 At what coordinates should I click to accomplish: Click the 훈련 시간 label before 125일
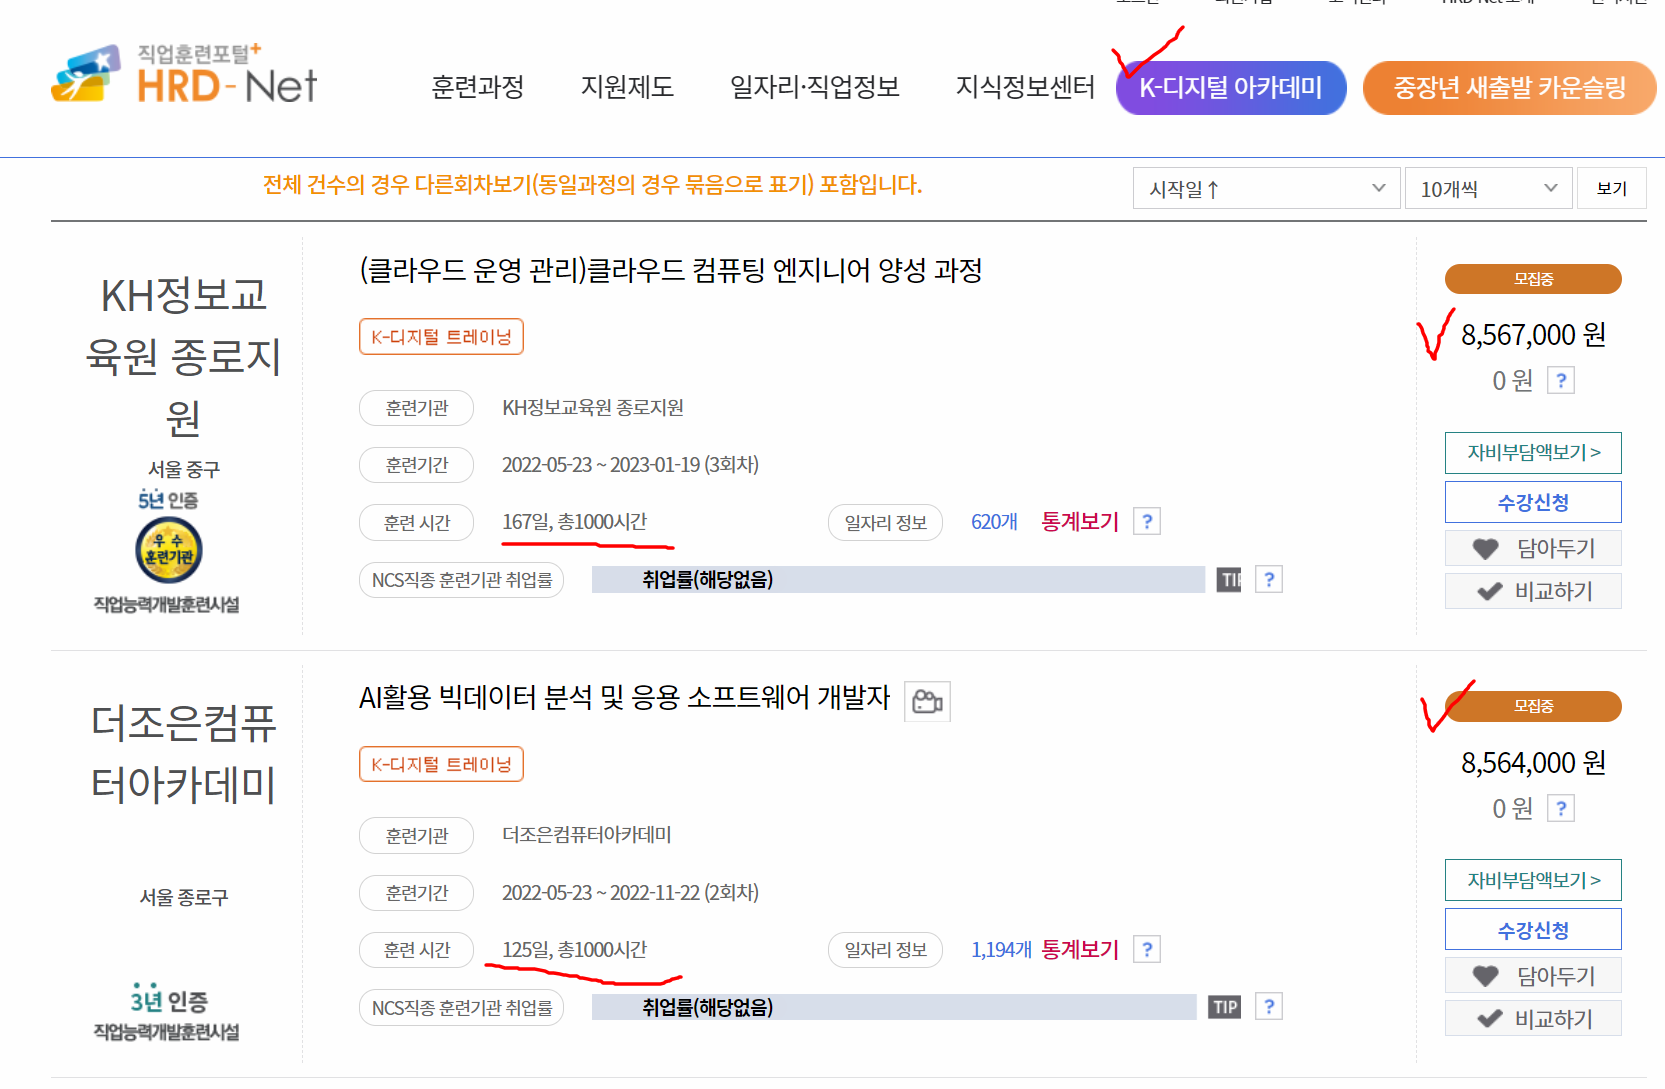click(417, 950)
